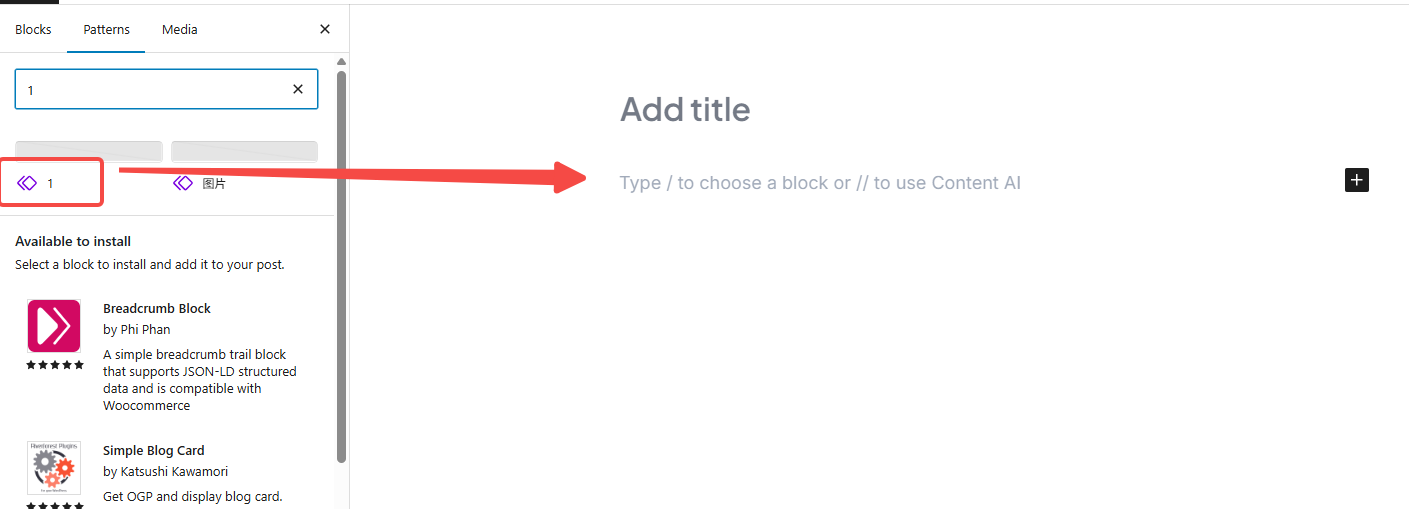The image size is (1409, 509).
Task: Click the inserter scrollbar up arrow
Action: pos(341,62)
